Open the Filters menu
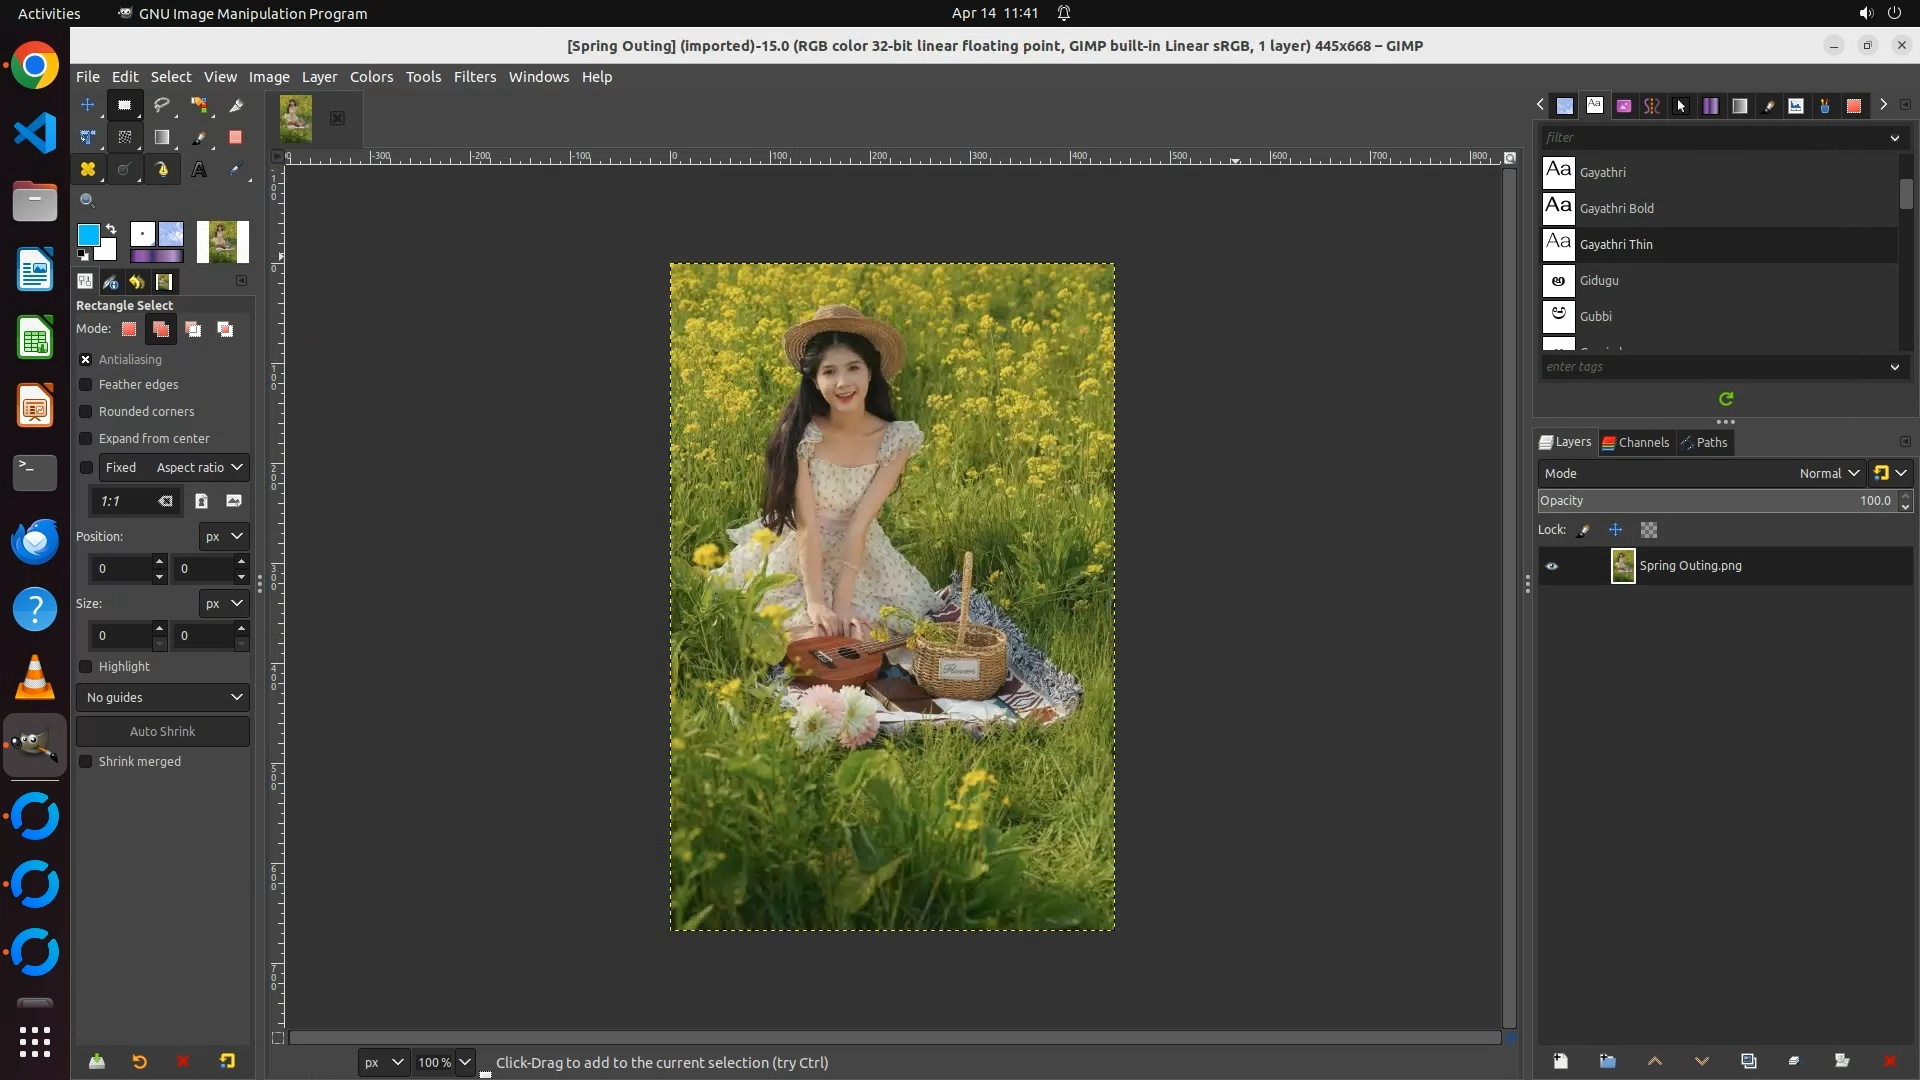 click(474, 77)
